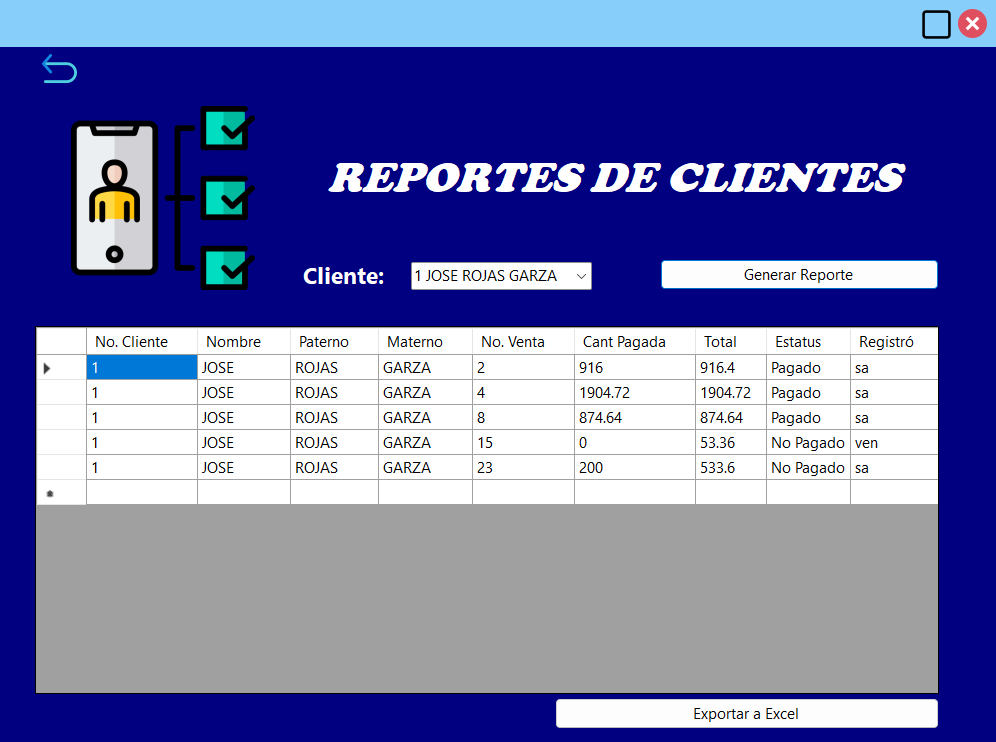
Task: Click the top green checkmark icon
Action: point(228,127)
